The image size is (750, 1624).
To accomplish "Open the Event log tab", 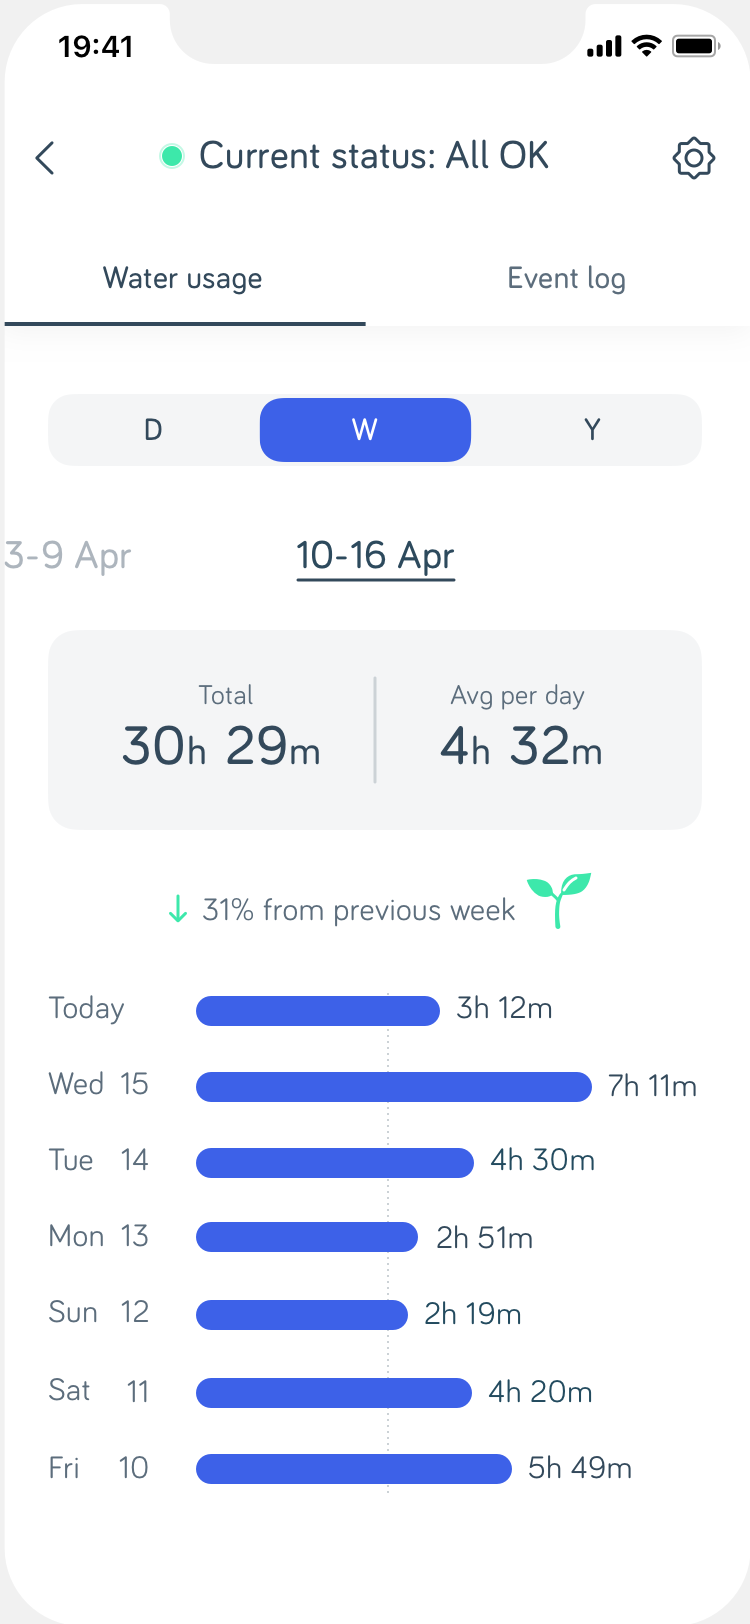I will click(x=566, y=278).
